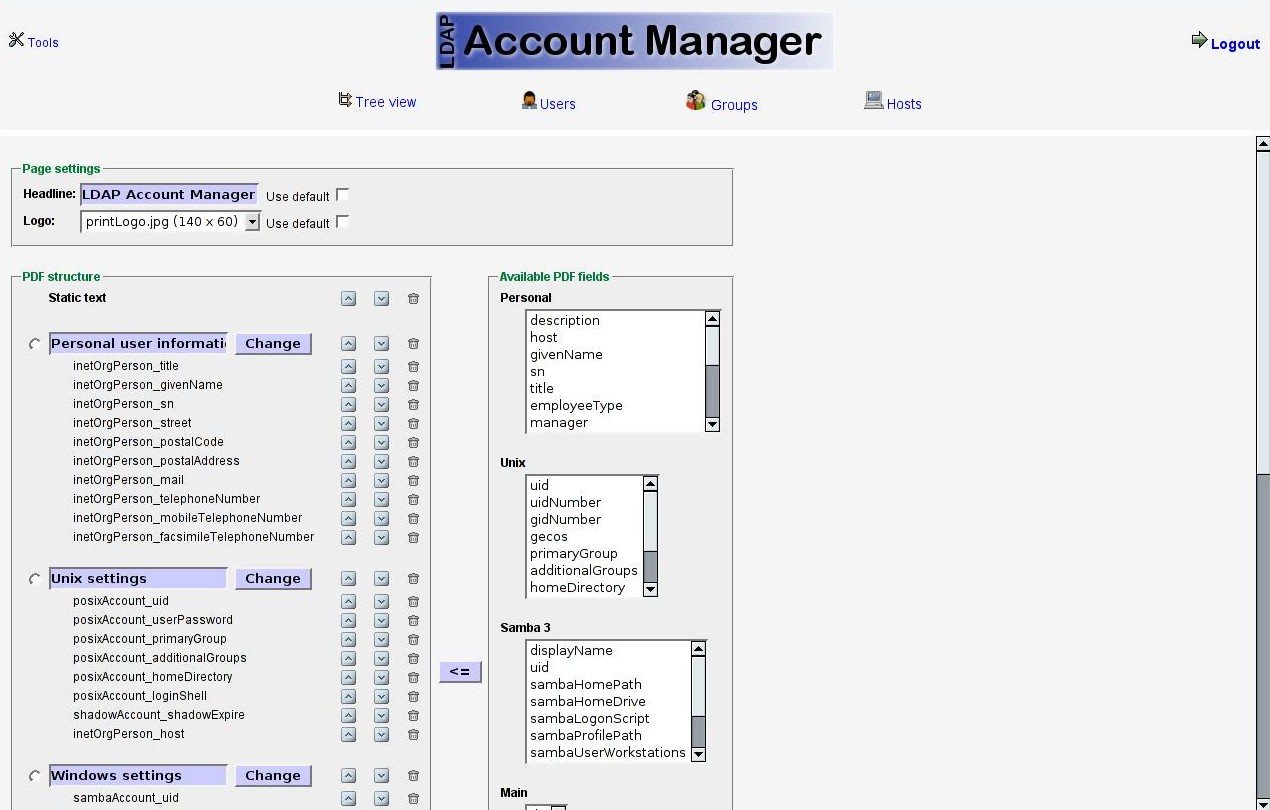Enable Use default for Headline
This screenshot has width=1270, height=810.
click(342, 195)
